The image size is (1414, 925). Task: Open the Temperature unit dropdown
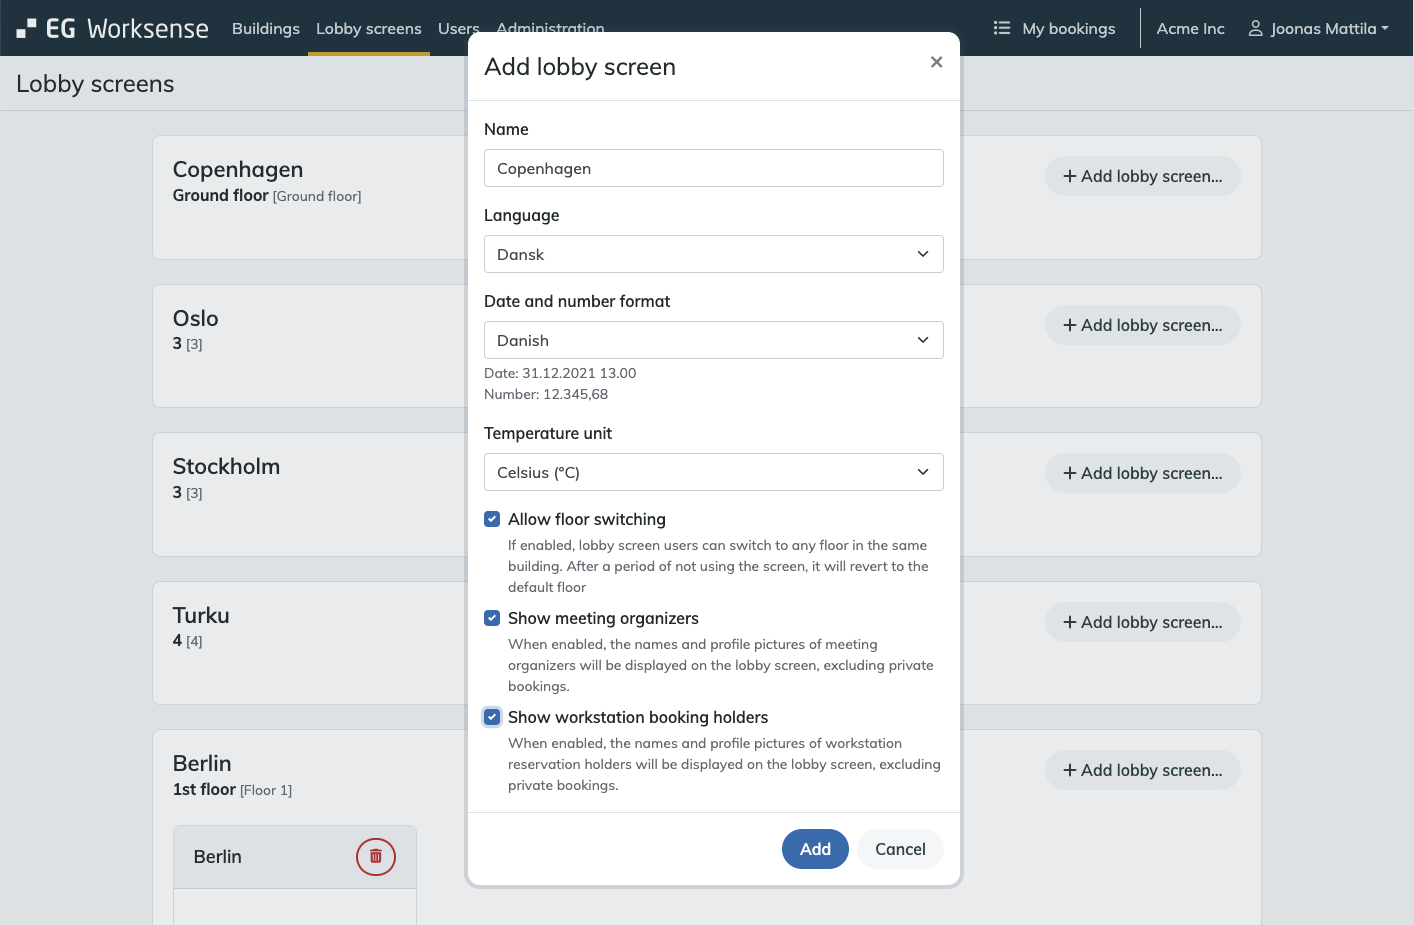click(713, 472)
